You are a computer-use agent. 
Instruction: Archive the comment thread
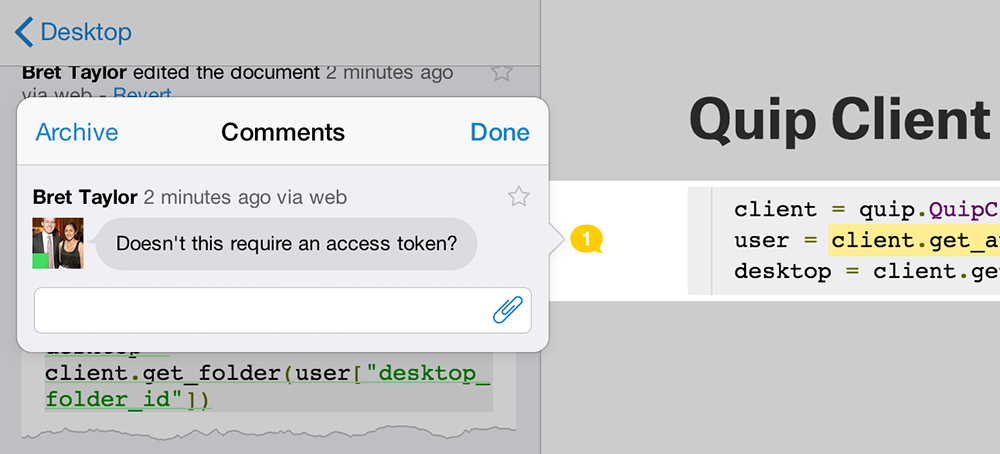(x=77, y=132)
